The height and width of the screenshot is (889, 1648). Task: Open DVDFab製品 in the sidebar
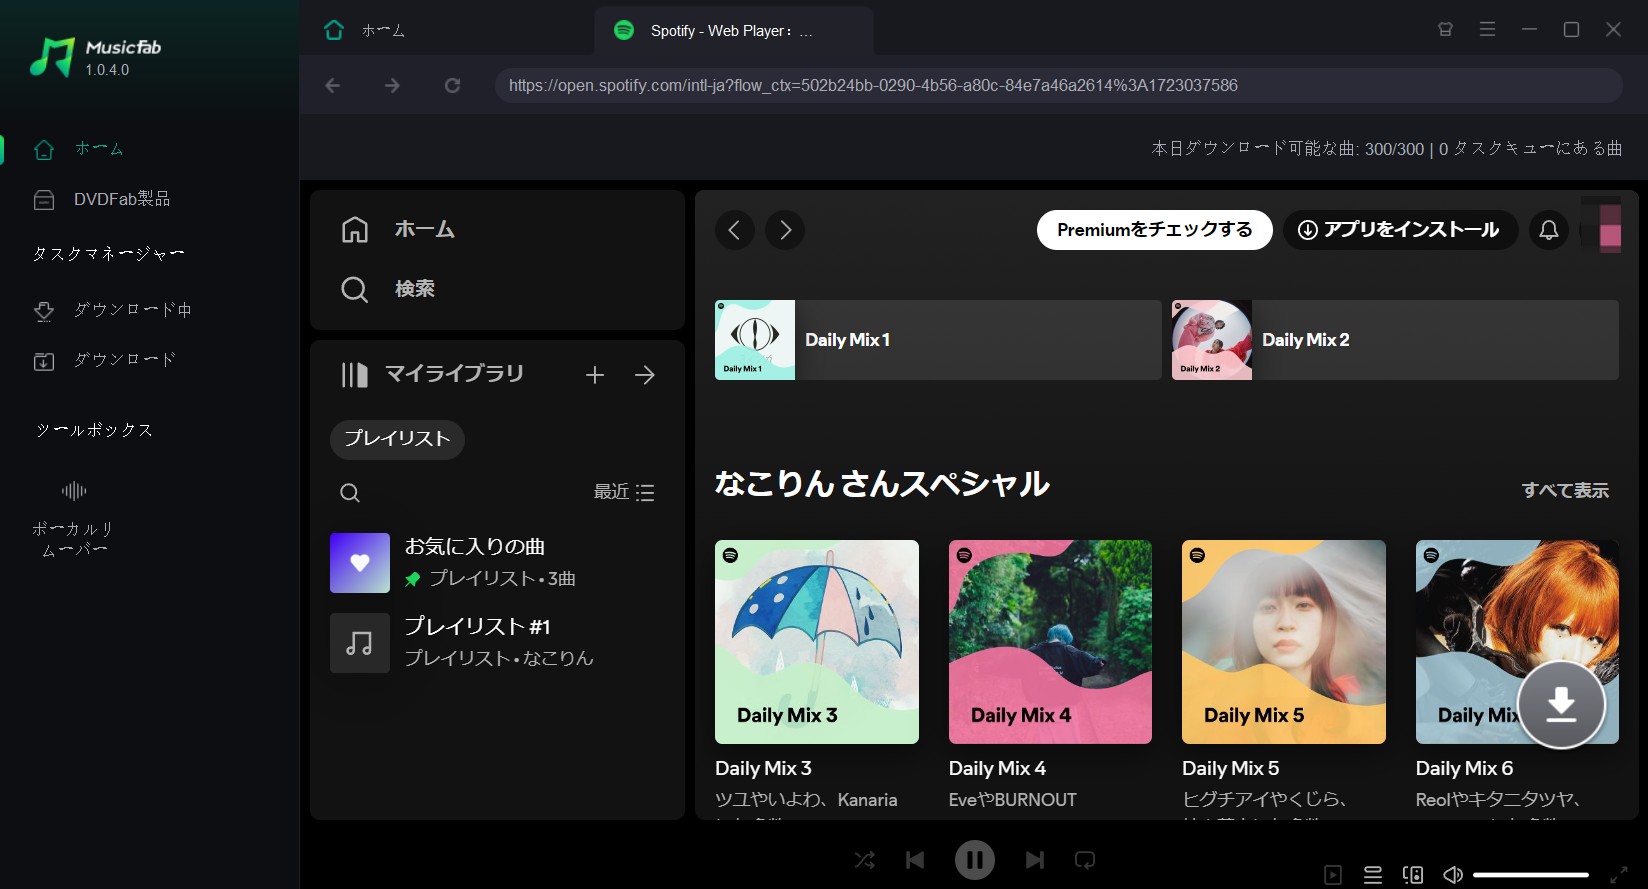tap(101, 200)
